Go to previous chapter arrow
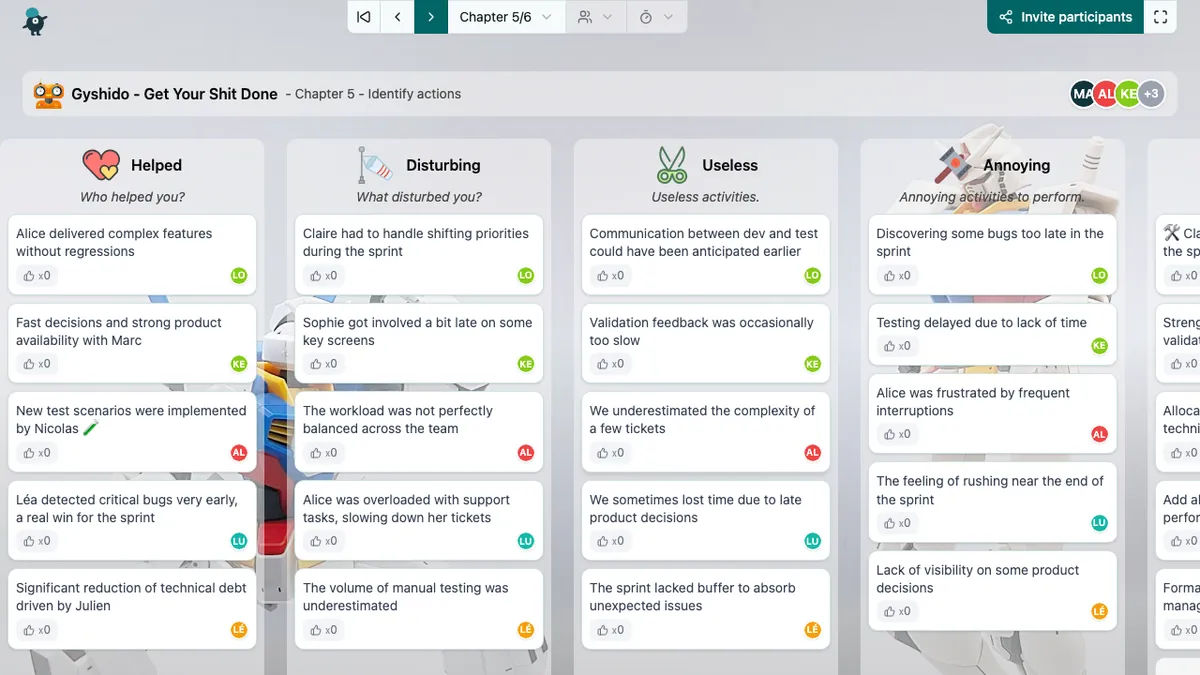 (x=397, y=17)
